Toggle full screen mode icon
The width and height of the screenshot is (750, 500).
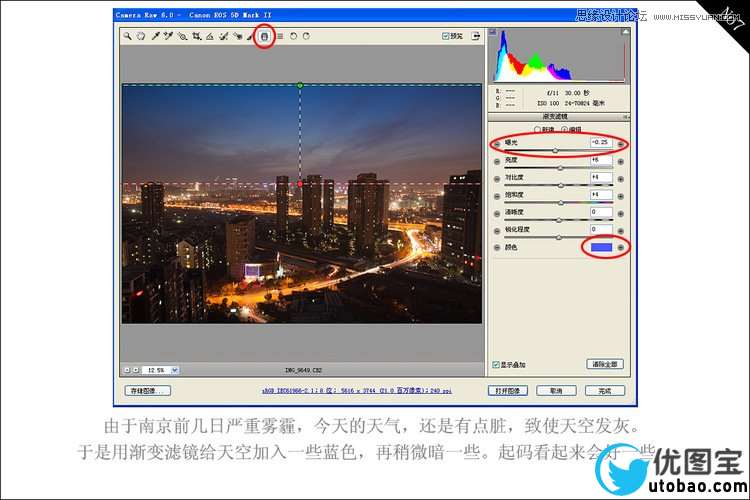[x=476, y=36]
